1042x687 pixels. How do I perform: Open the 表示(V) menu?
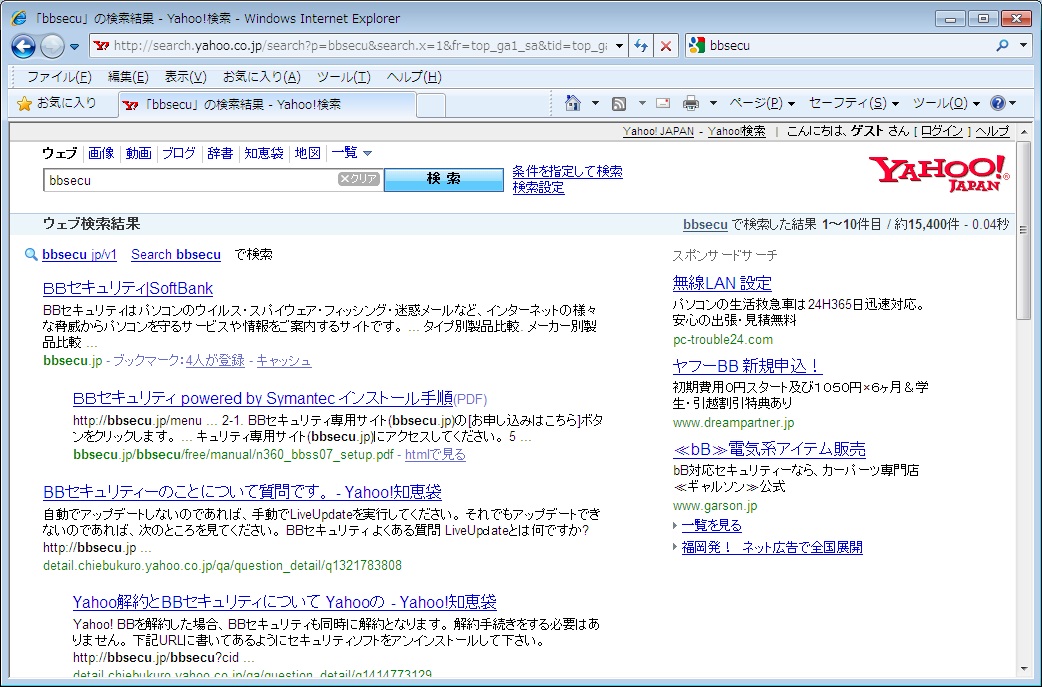[185, 77]
